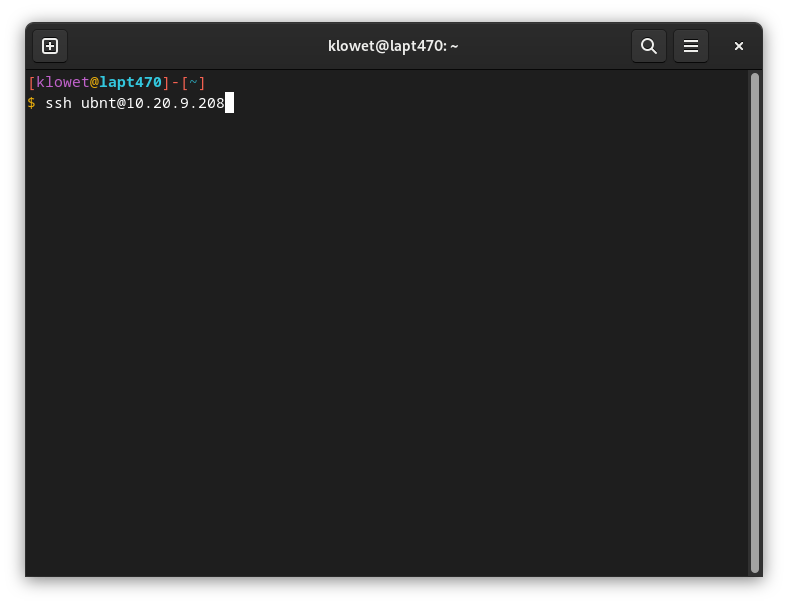The image size is (788, 605).
Task: Click the hostname lapt470 in prompt
Action: (x=130, y=83)
